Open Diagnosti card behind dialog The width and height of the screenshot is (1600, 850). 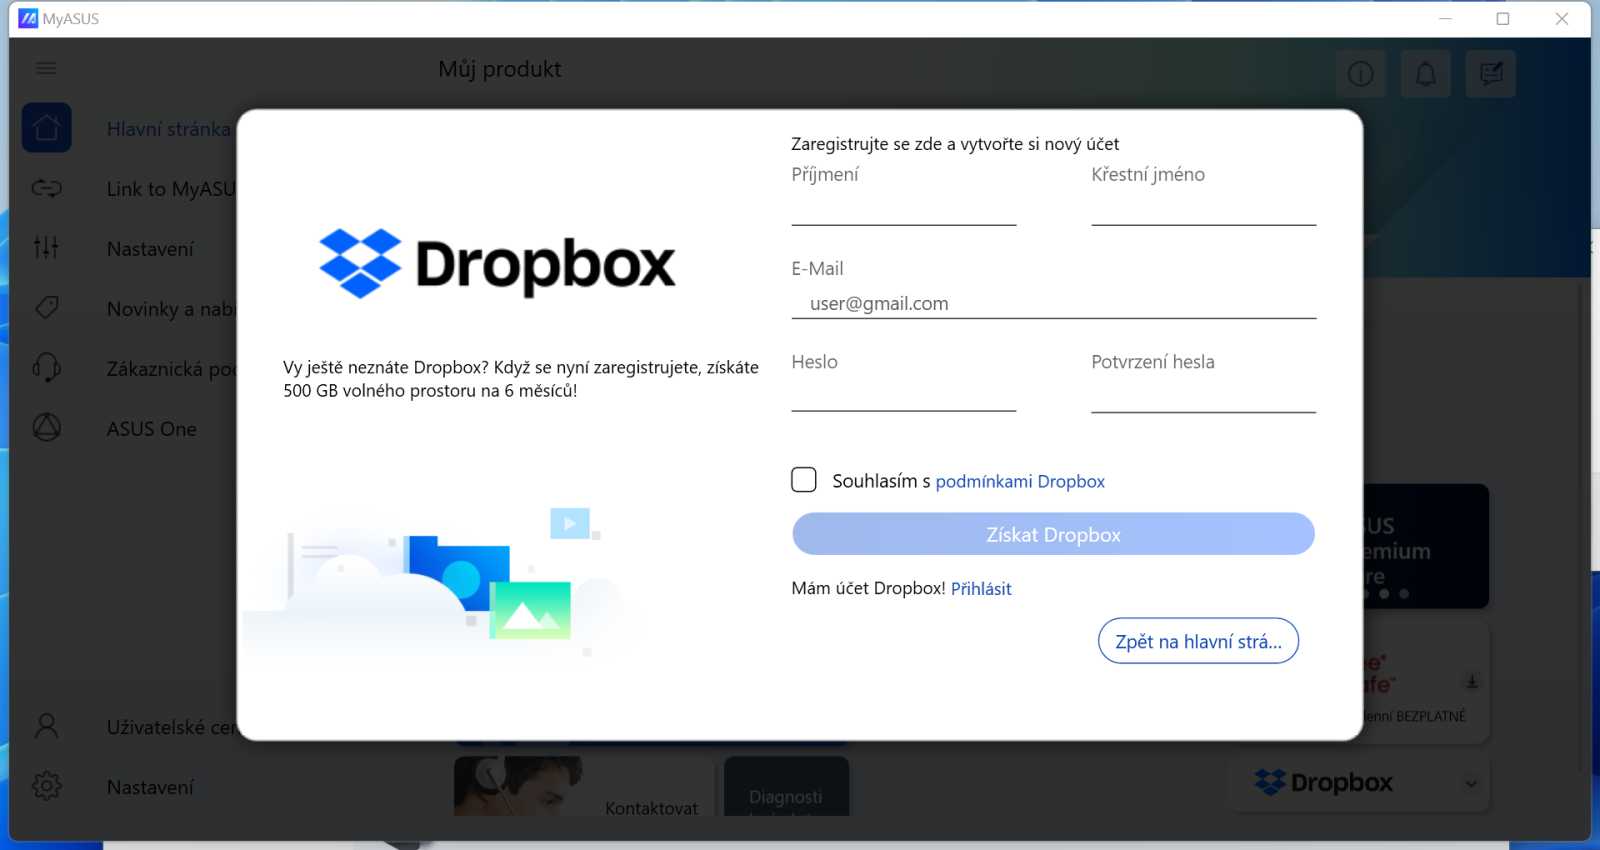[786, 786]
